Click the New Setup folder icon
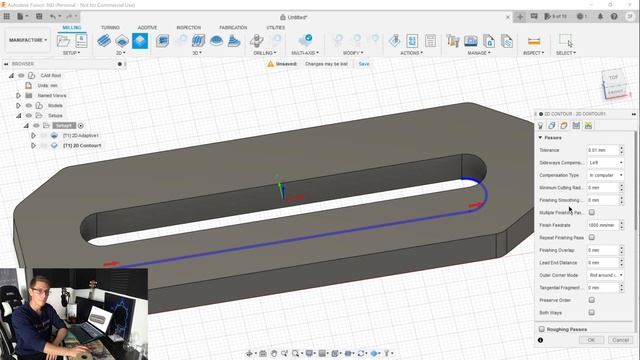Image resolution: width=640 pixels, height=360 pixels. point(63,41)
